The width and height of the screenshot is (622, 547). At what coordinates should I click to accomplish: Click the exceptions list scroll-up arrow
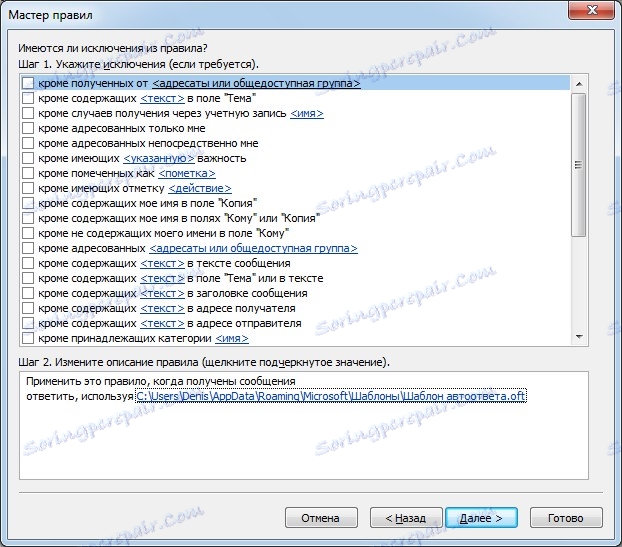[579, 84]
